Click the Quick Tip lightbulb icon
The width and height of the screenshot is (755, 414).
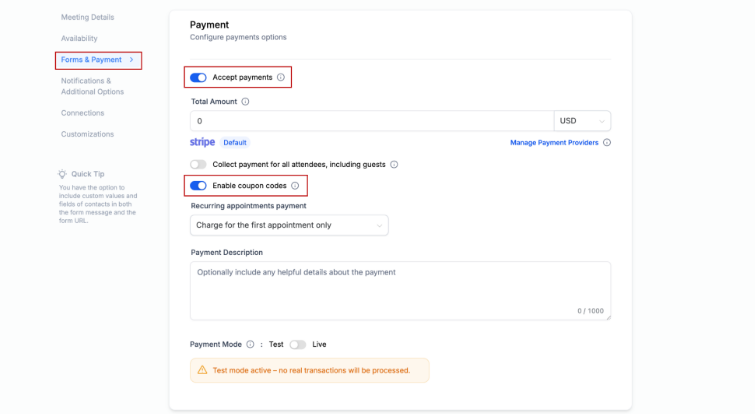click(x=62, y=174)
